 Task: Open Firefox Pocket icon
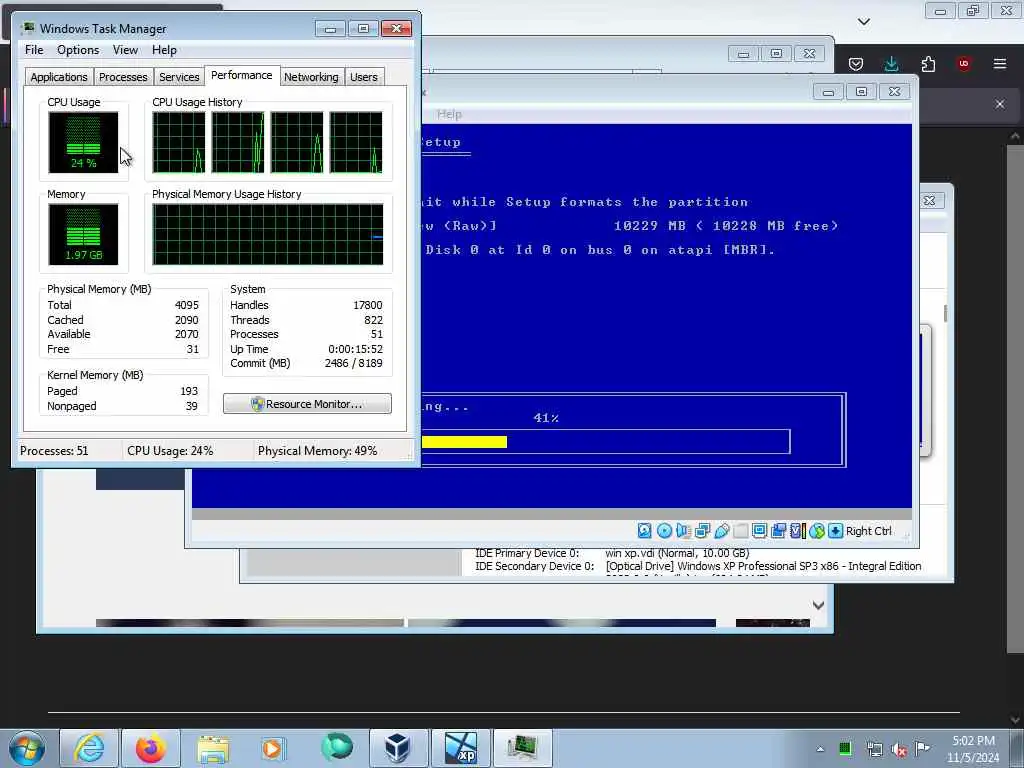click(x=856, y=64)
